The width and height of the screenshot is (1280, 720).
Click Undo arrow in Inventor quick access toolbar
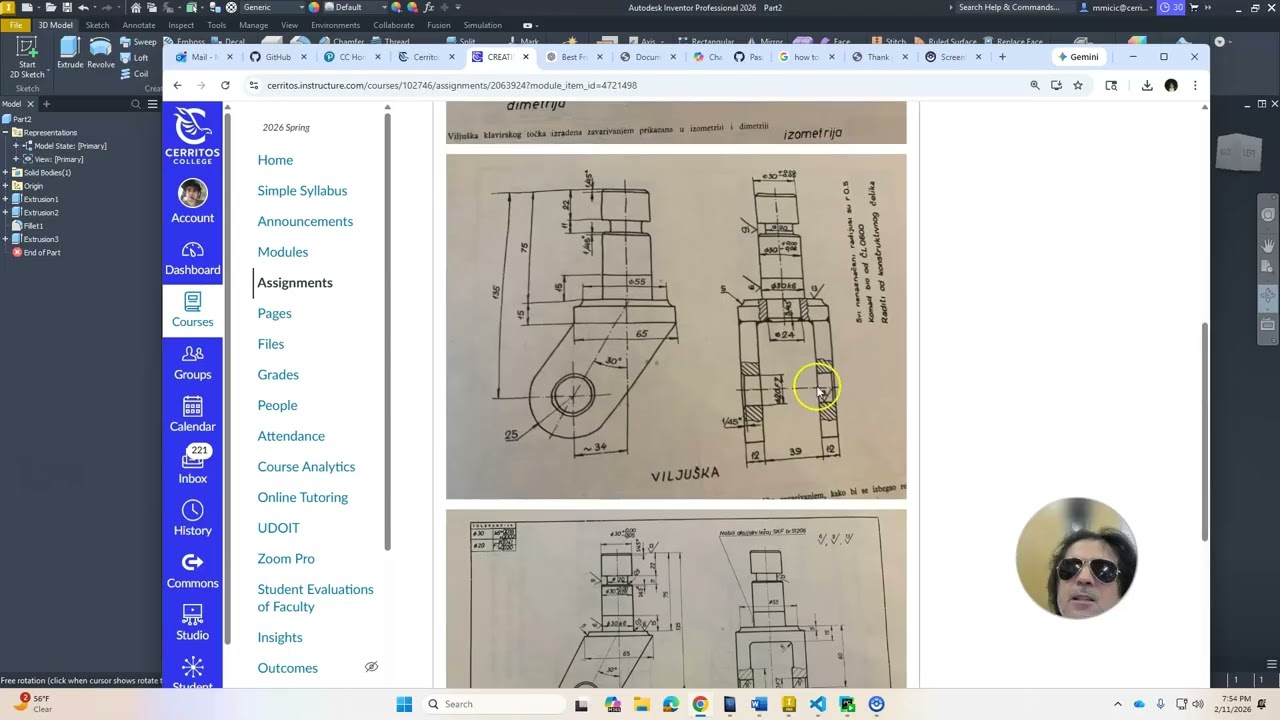[x=83, y=7]
